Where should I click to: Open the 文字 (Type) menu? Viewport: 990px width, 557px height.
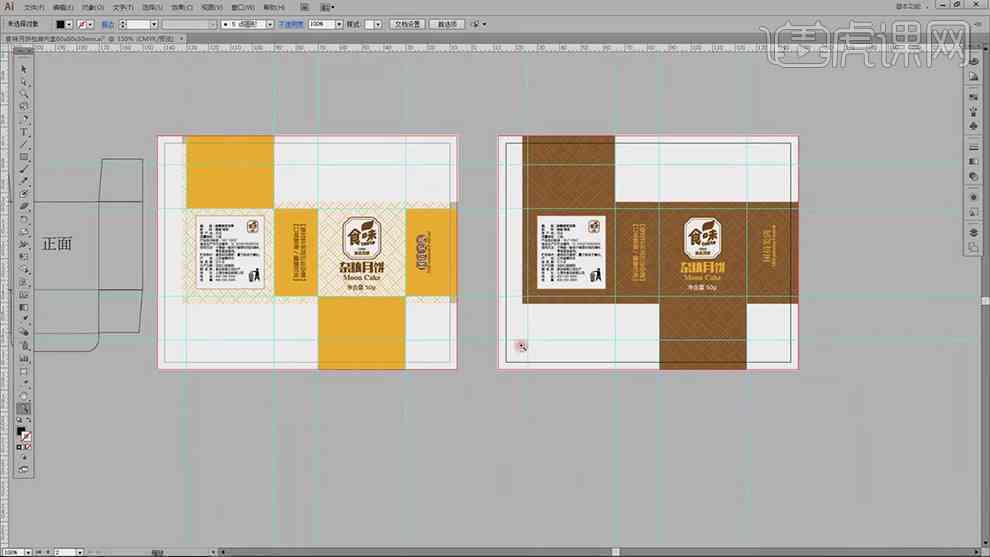[123, 7]
